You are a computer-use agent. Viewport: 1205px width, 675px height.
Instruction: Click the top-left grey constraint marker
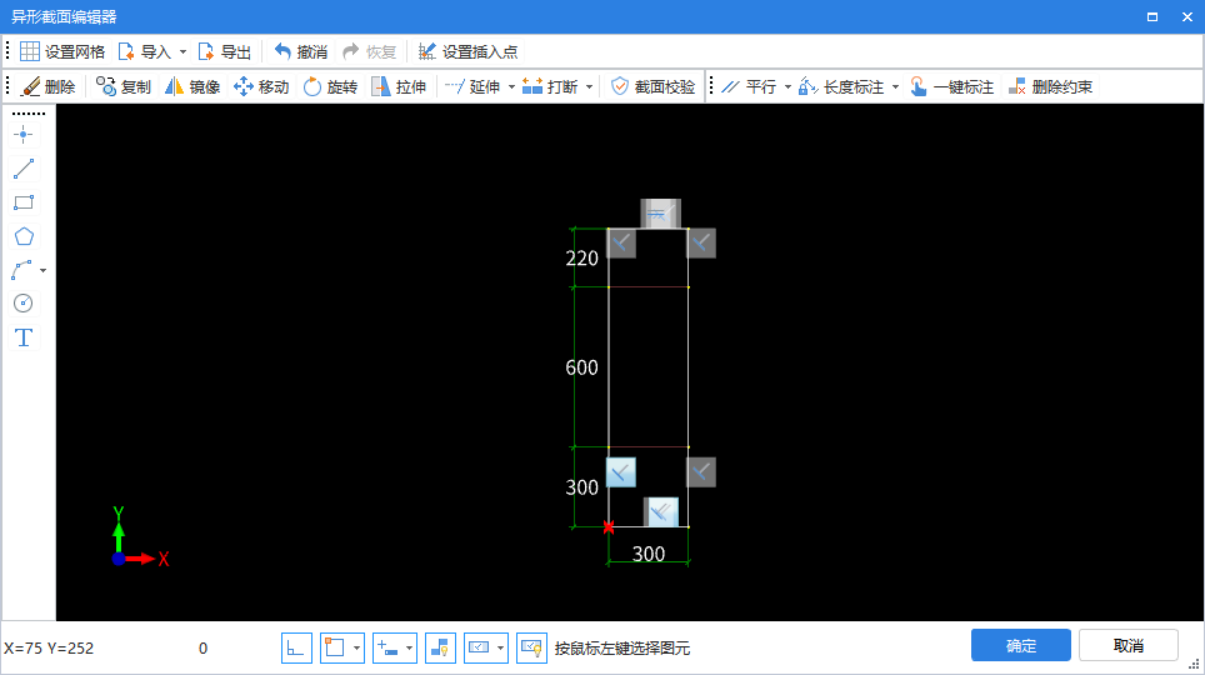pyautogui.click(x=621, y=243)
